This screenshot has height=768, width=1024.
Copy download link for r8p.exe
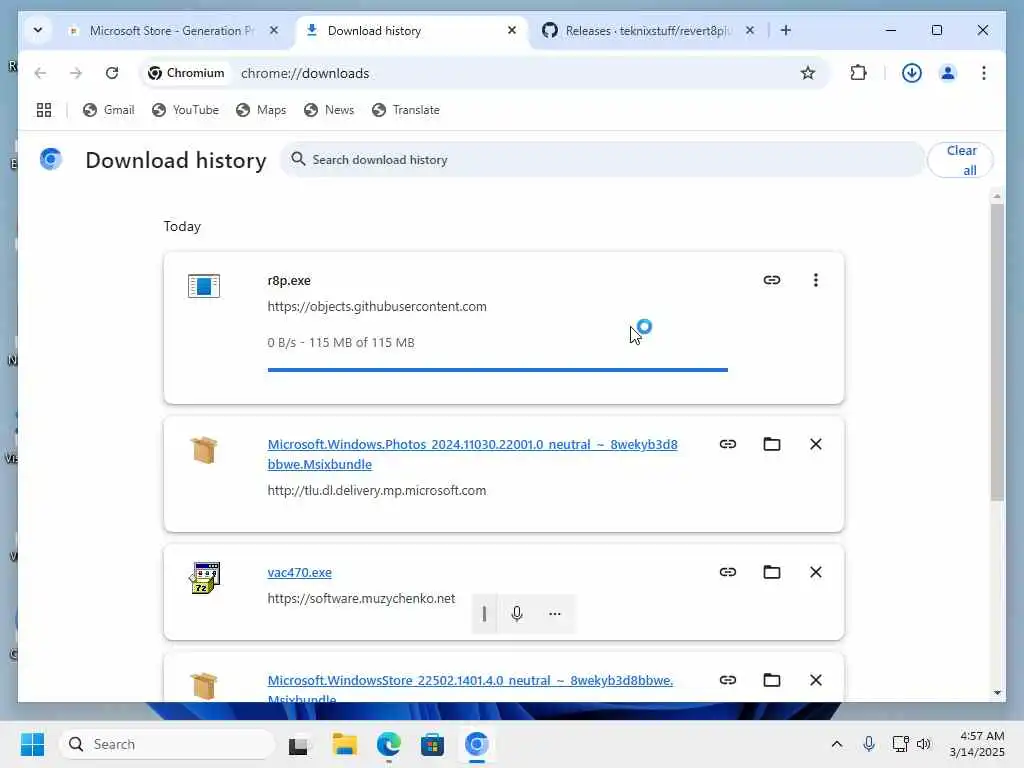pyautogui.click(x=771, y=280)
